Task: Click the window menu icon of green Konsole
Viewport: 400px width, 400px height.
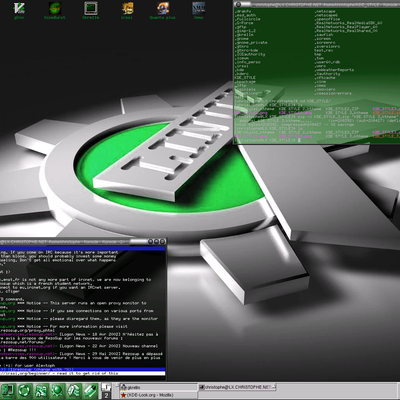Action: click(238, 4)
